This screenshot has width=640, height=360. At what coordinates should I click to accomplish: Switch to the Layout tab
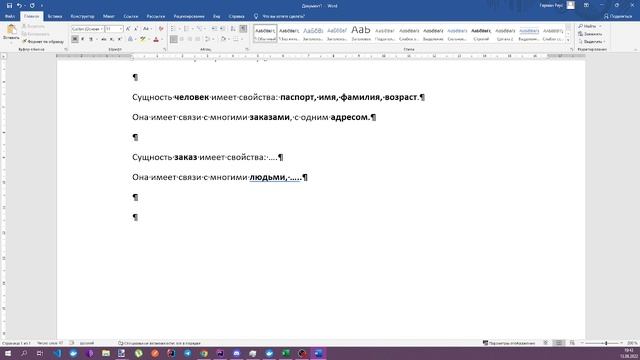tap(109, 16)
